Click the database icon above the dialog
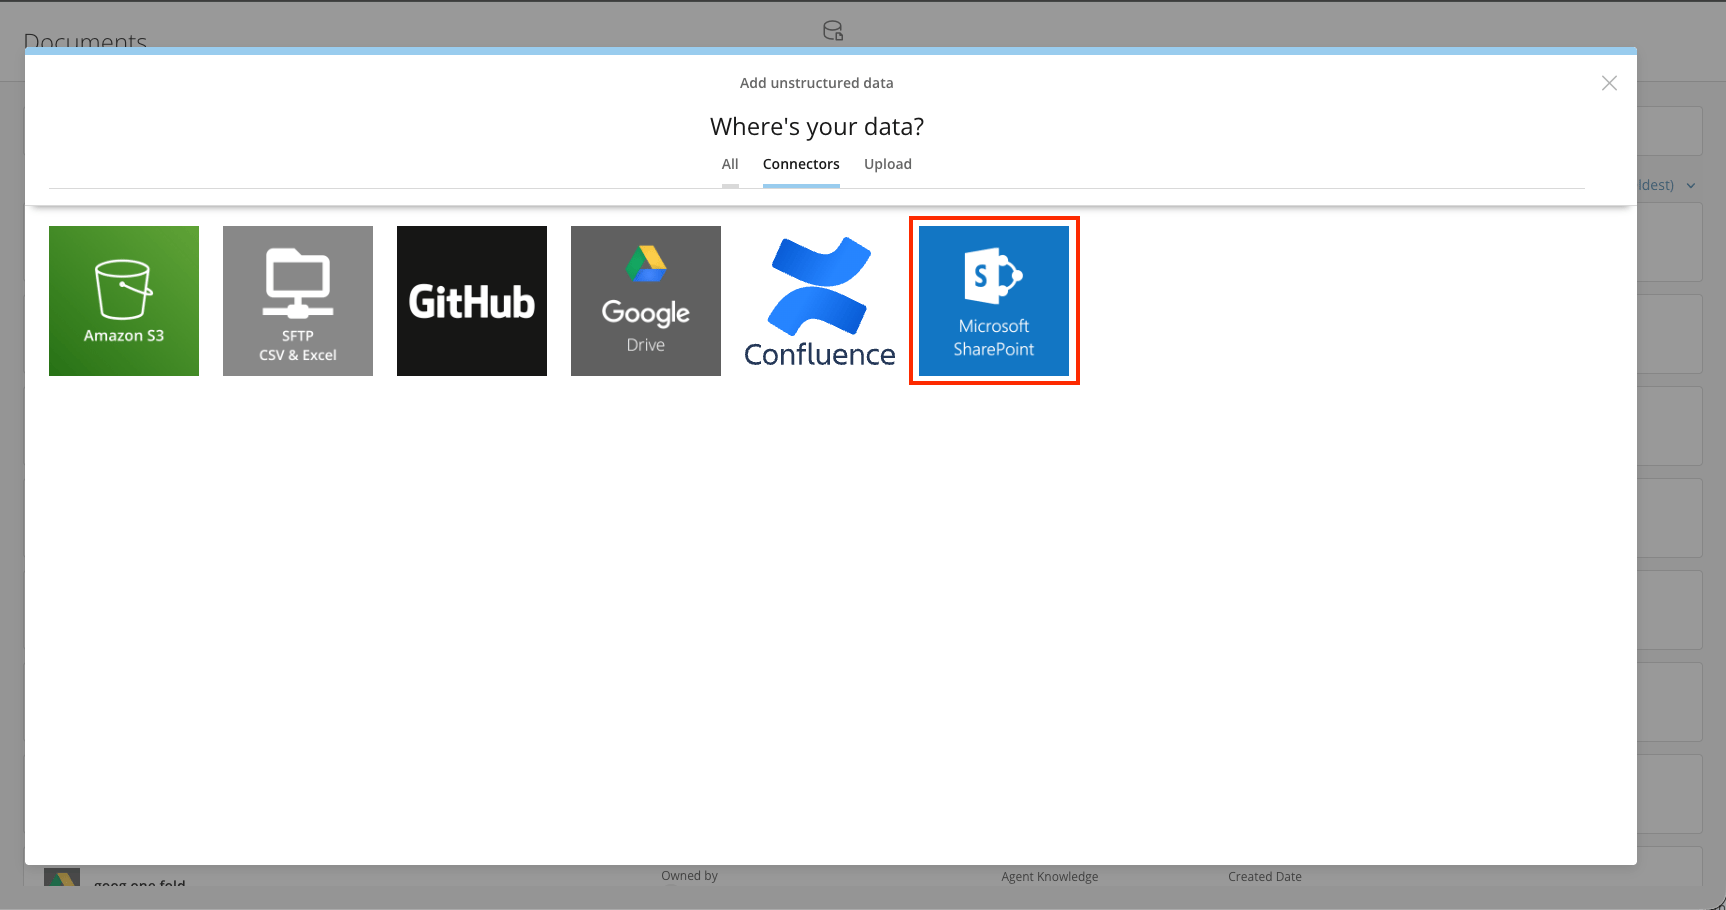 click(833, 30)
